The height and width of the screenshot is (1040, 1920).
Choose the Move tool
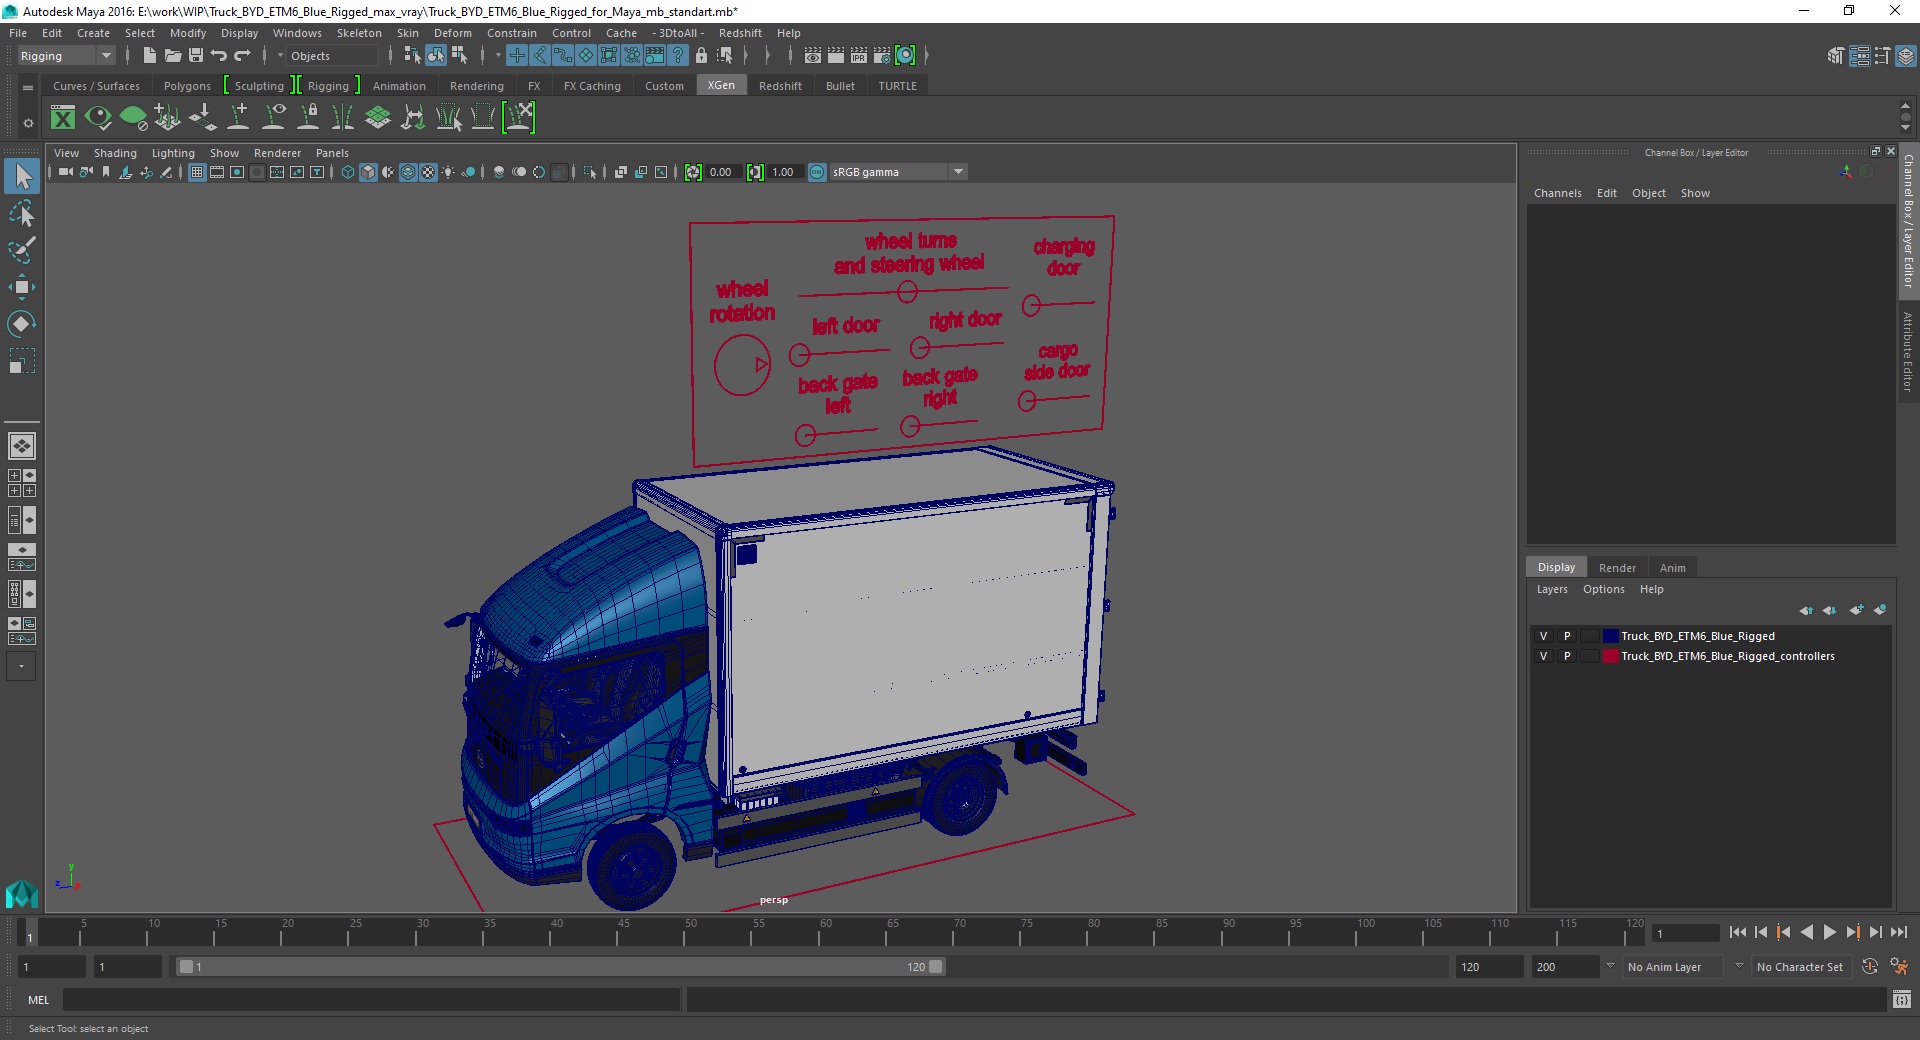coord(22,287)
